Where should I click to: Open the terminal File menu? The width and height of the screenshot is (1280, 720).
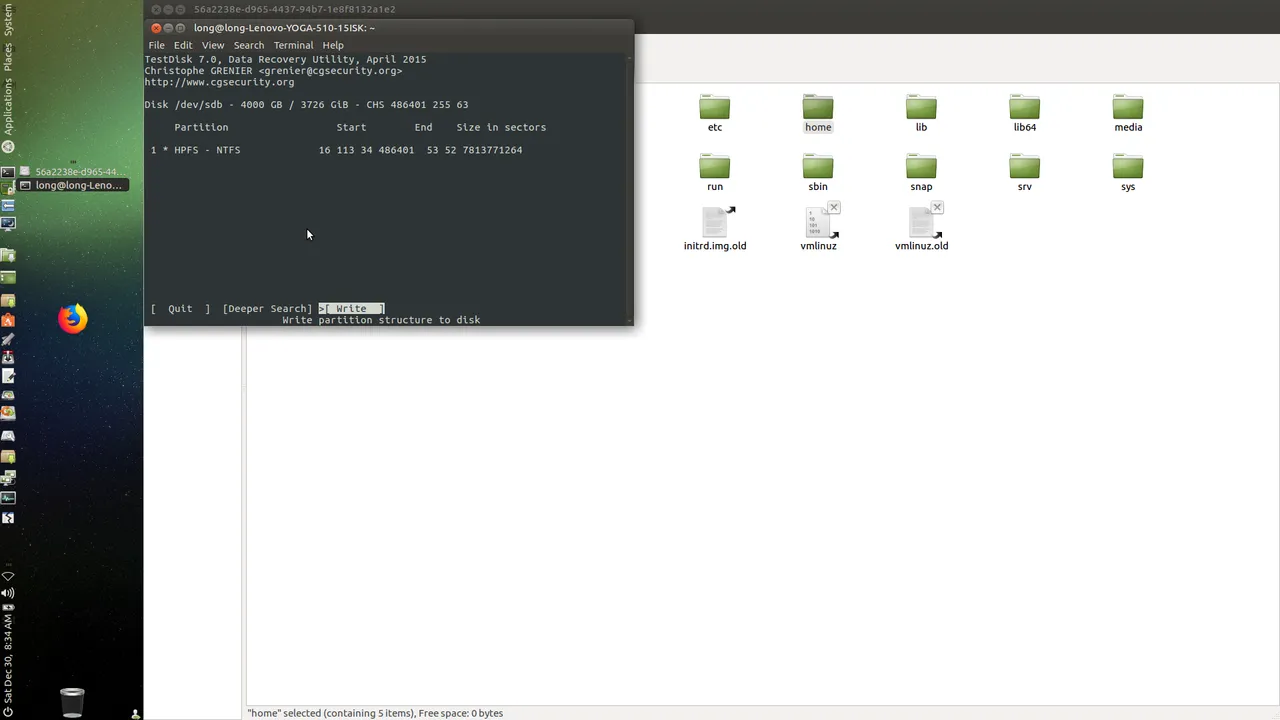156,45
